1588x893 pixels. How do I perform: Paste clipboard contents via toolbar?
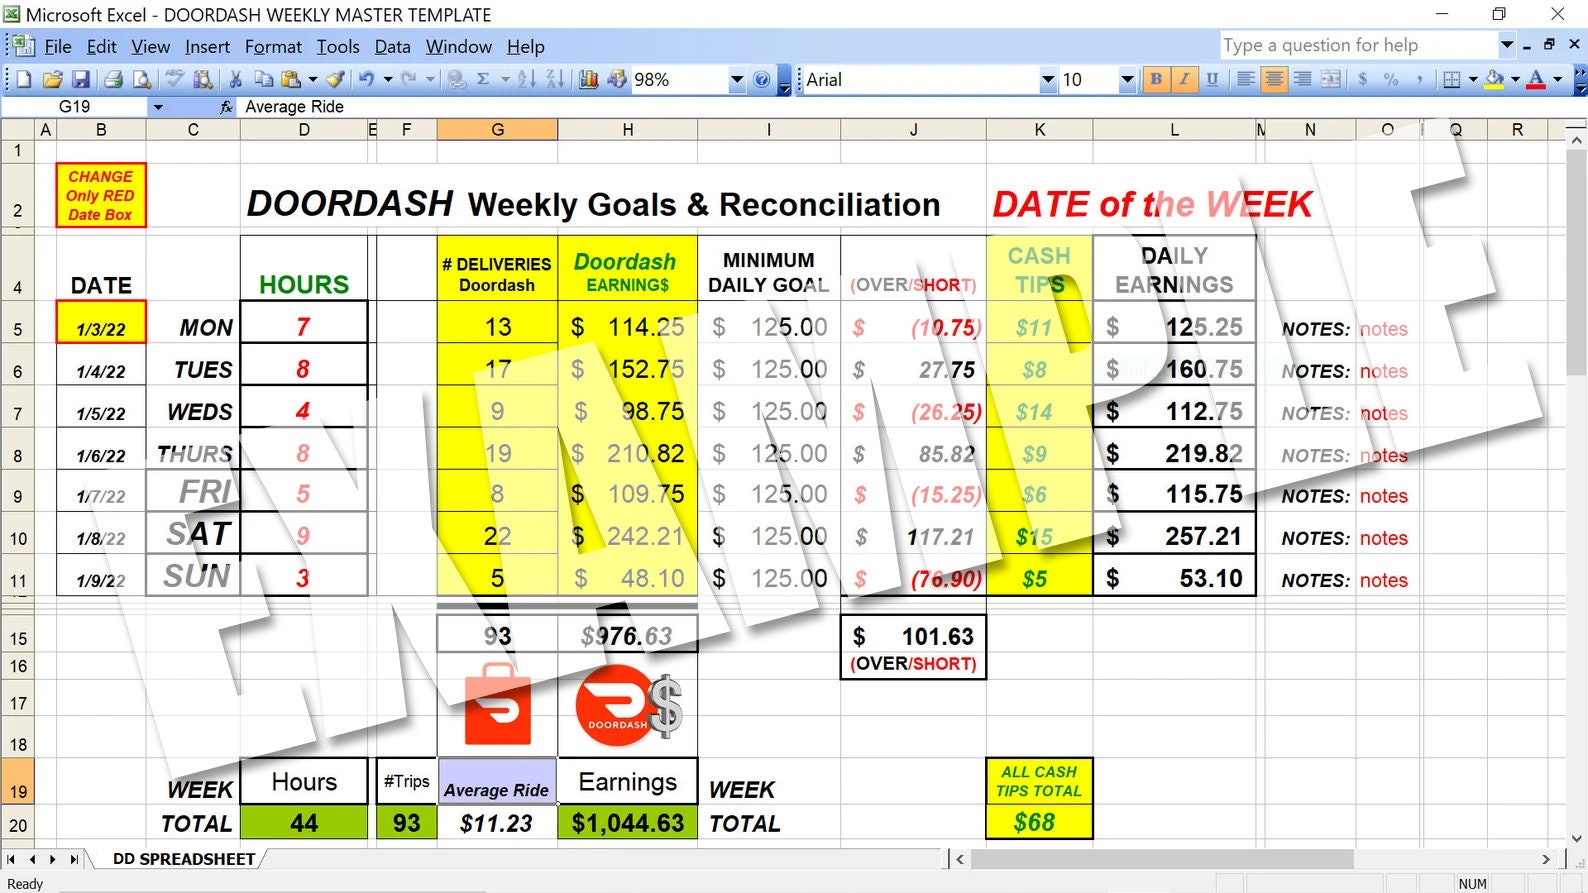291,79
